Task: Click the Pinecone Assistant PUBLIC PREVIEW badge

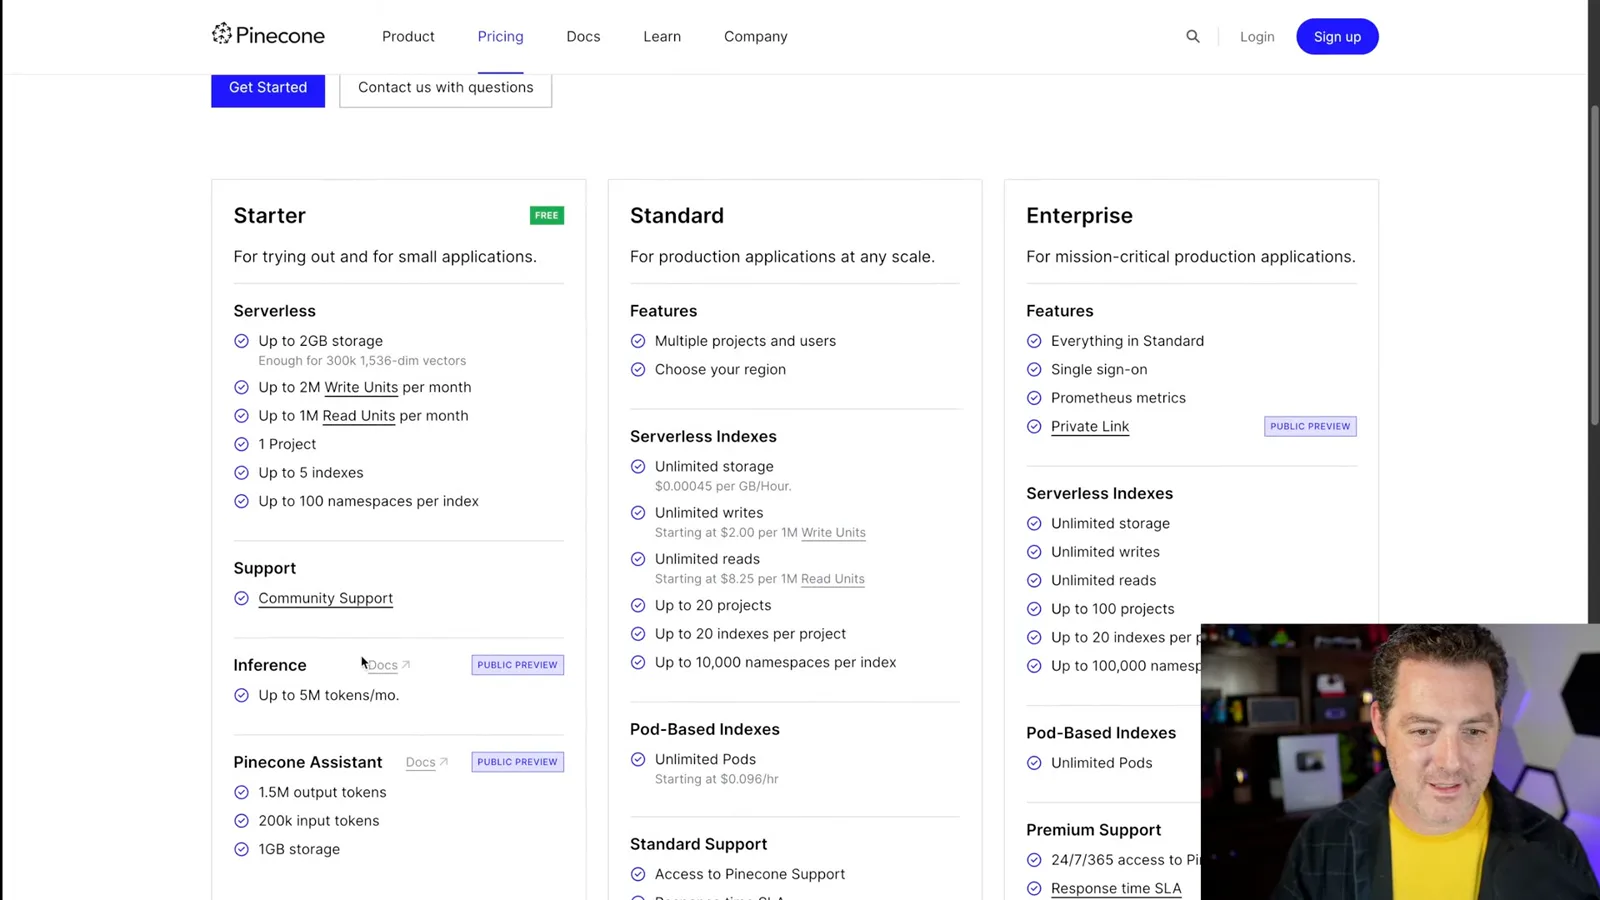Action: tap(518, 762)
